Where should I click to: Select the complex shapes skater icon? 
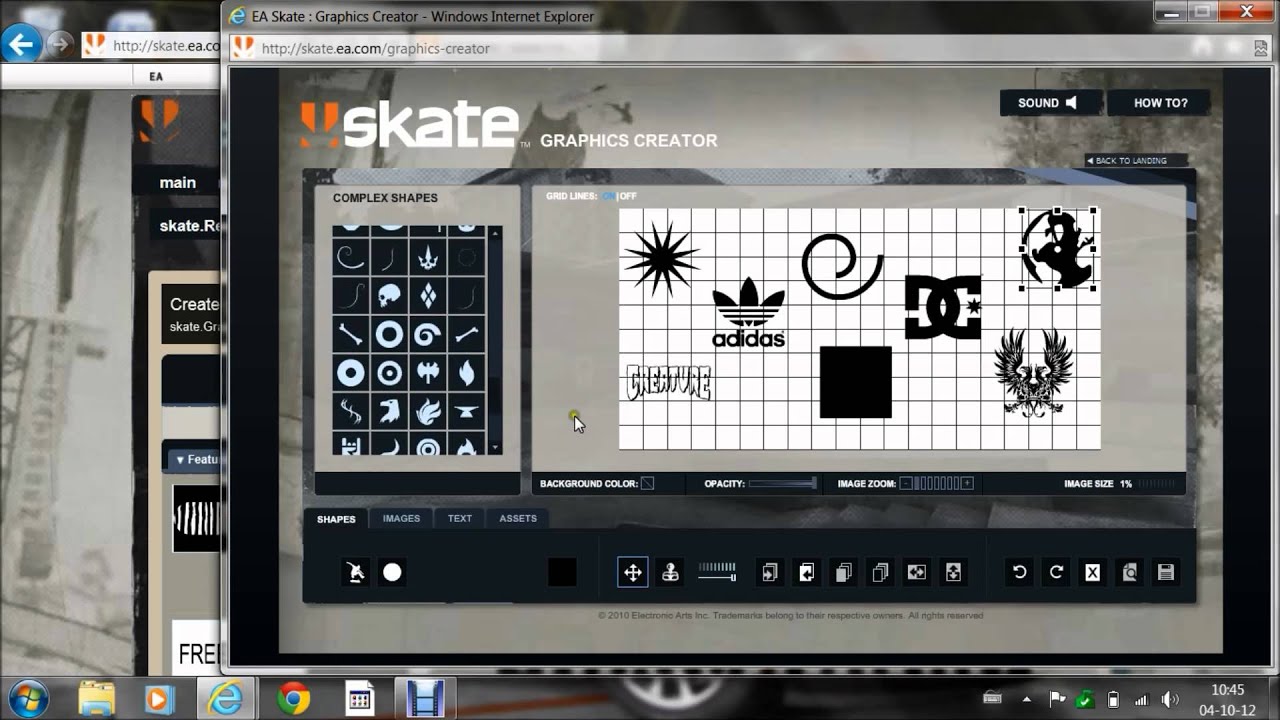[x=355, y=572]
